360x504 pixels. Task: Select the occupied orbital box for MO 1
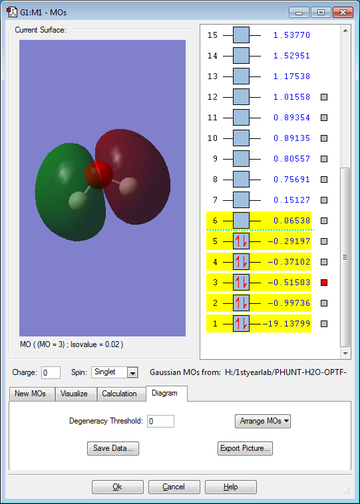(x=241, y=324)
